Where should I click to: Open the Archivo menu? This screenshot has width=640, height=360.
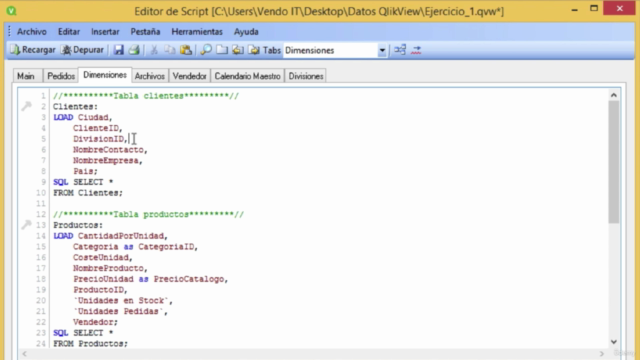click(31, 31)
